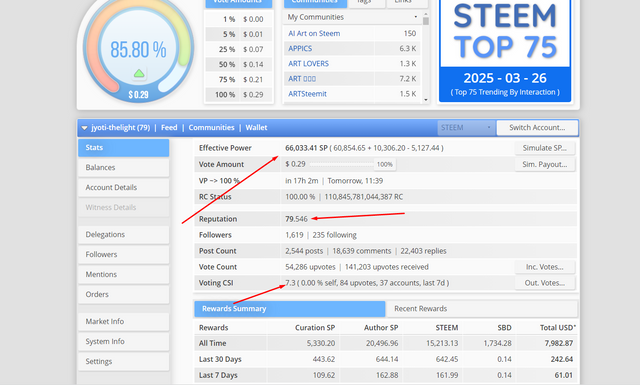Click RC Status value 100.00 %
640x385 pixels.
pos(300,197)
